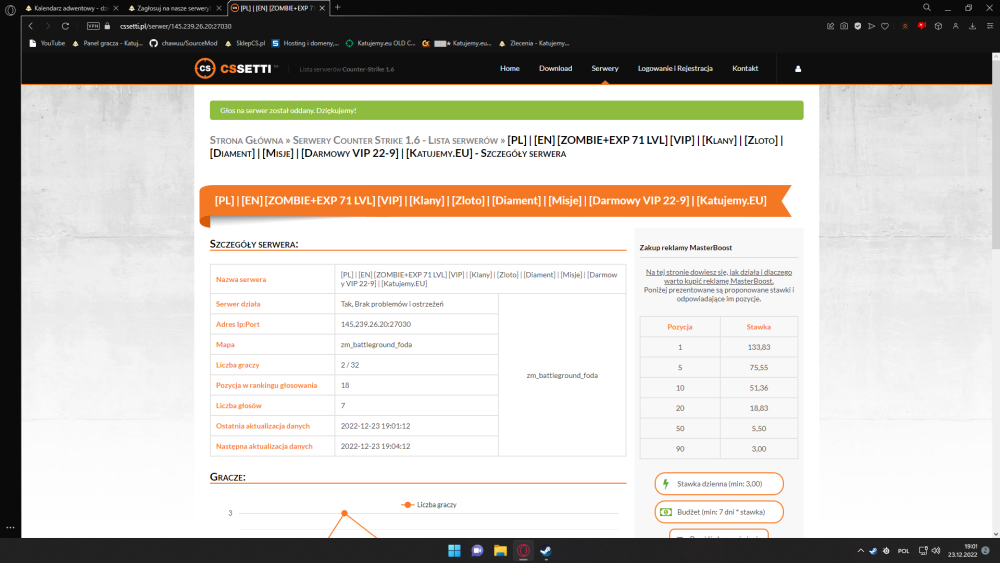Open the Opera menu logo icon
Screen dimensions: 1000x563
[10, 10]
